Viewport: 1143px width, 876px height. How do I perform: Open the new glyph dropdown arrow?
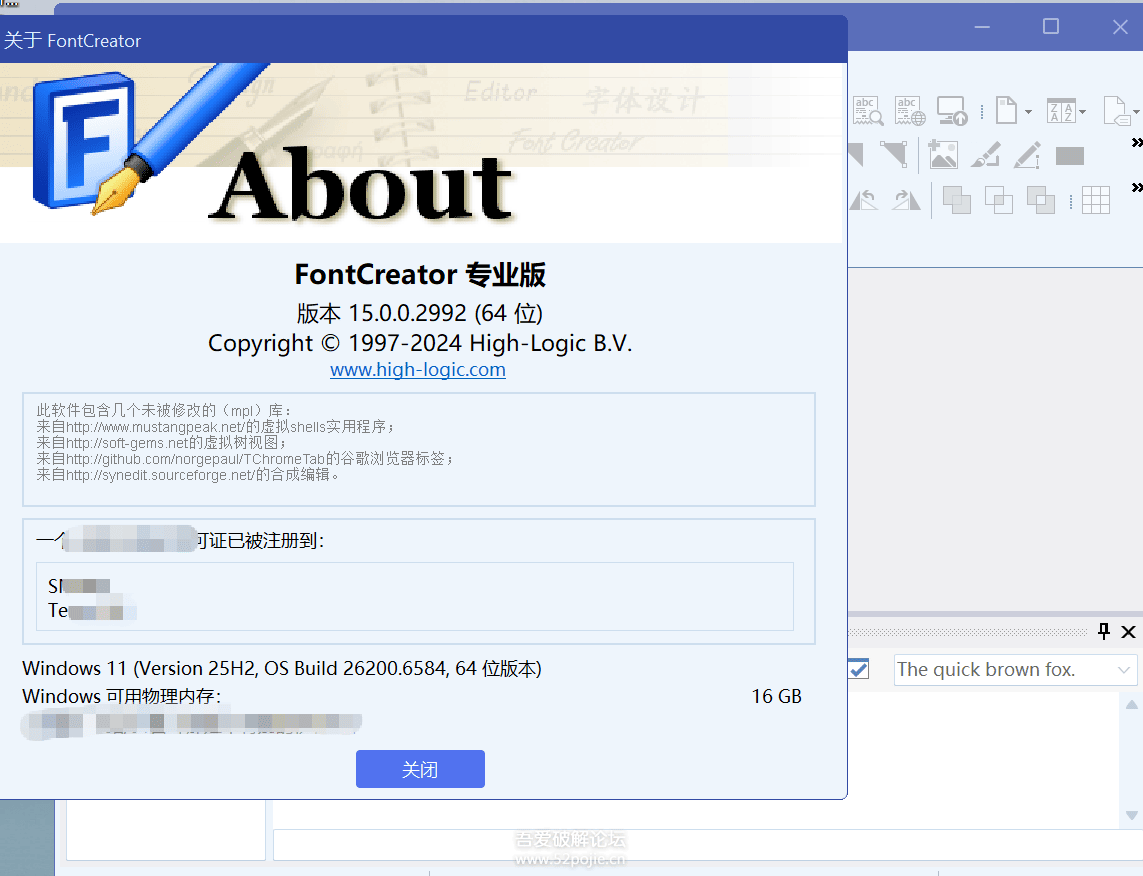(x=1029, y=111)
